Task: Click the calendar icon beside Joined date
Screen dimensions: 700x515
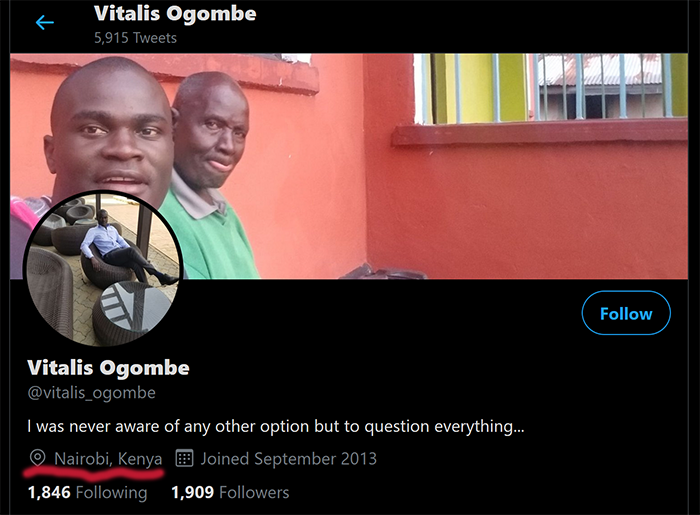Action: pos(184,459)
